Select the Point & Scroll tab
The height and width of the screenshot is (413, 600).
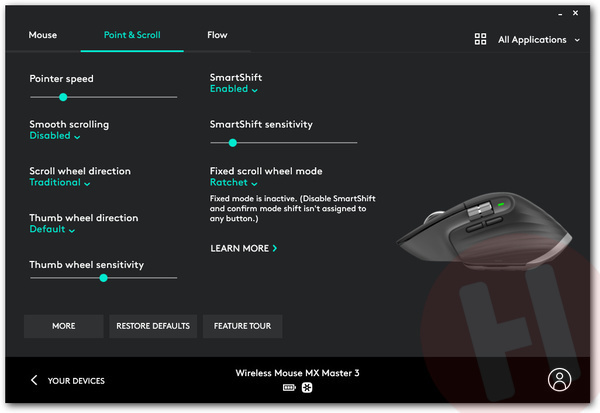pyautogui.click(x=132, y=35)
